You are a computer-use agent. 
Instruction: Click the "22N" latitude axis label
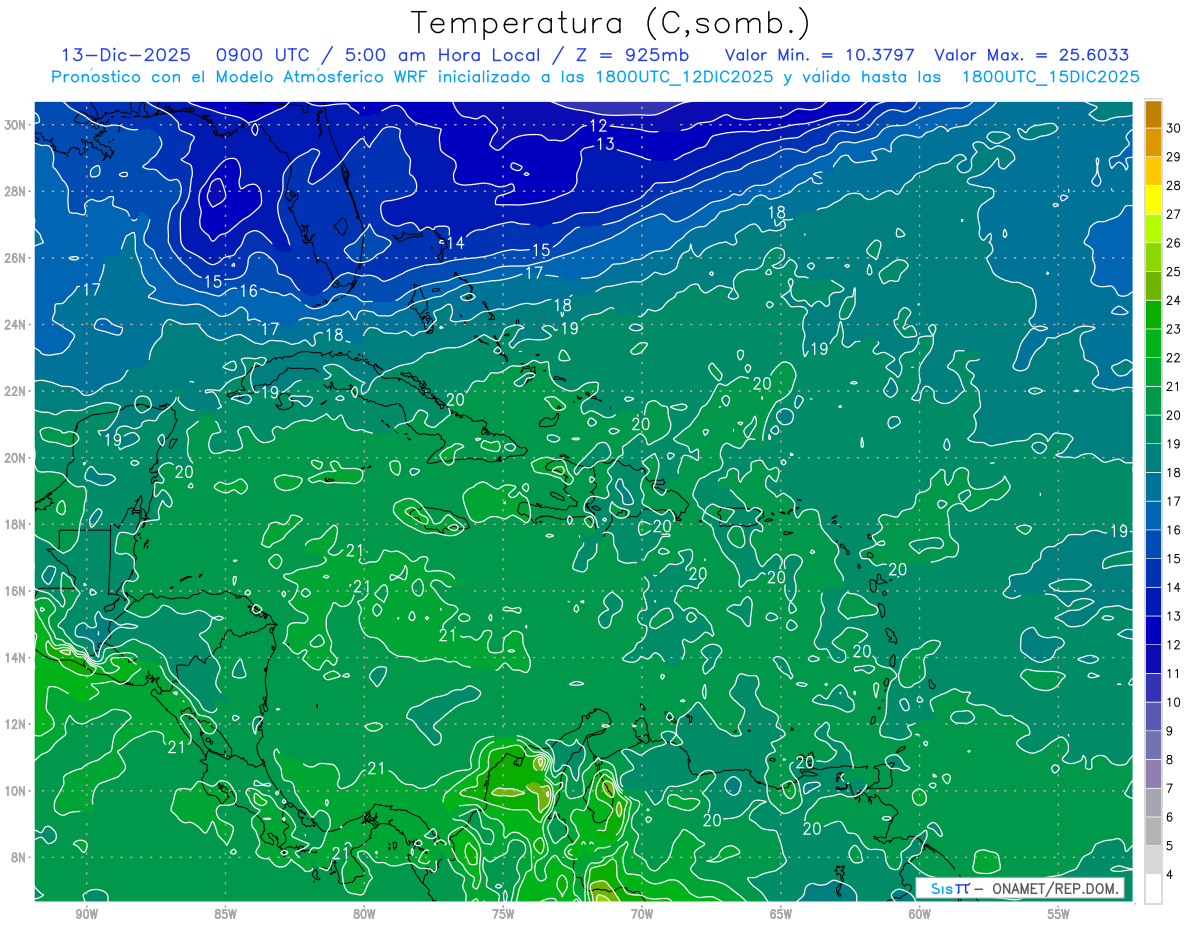coord(17,390)
